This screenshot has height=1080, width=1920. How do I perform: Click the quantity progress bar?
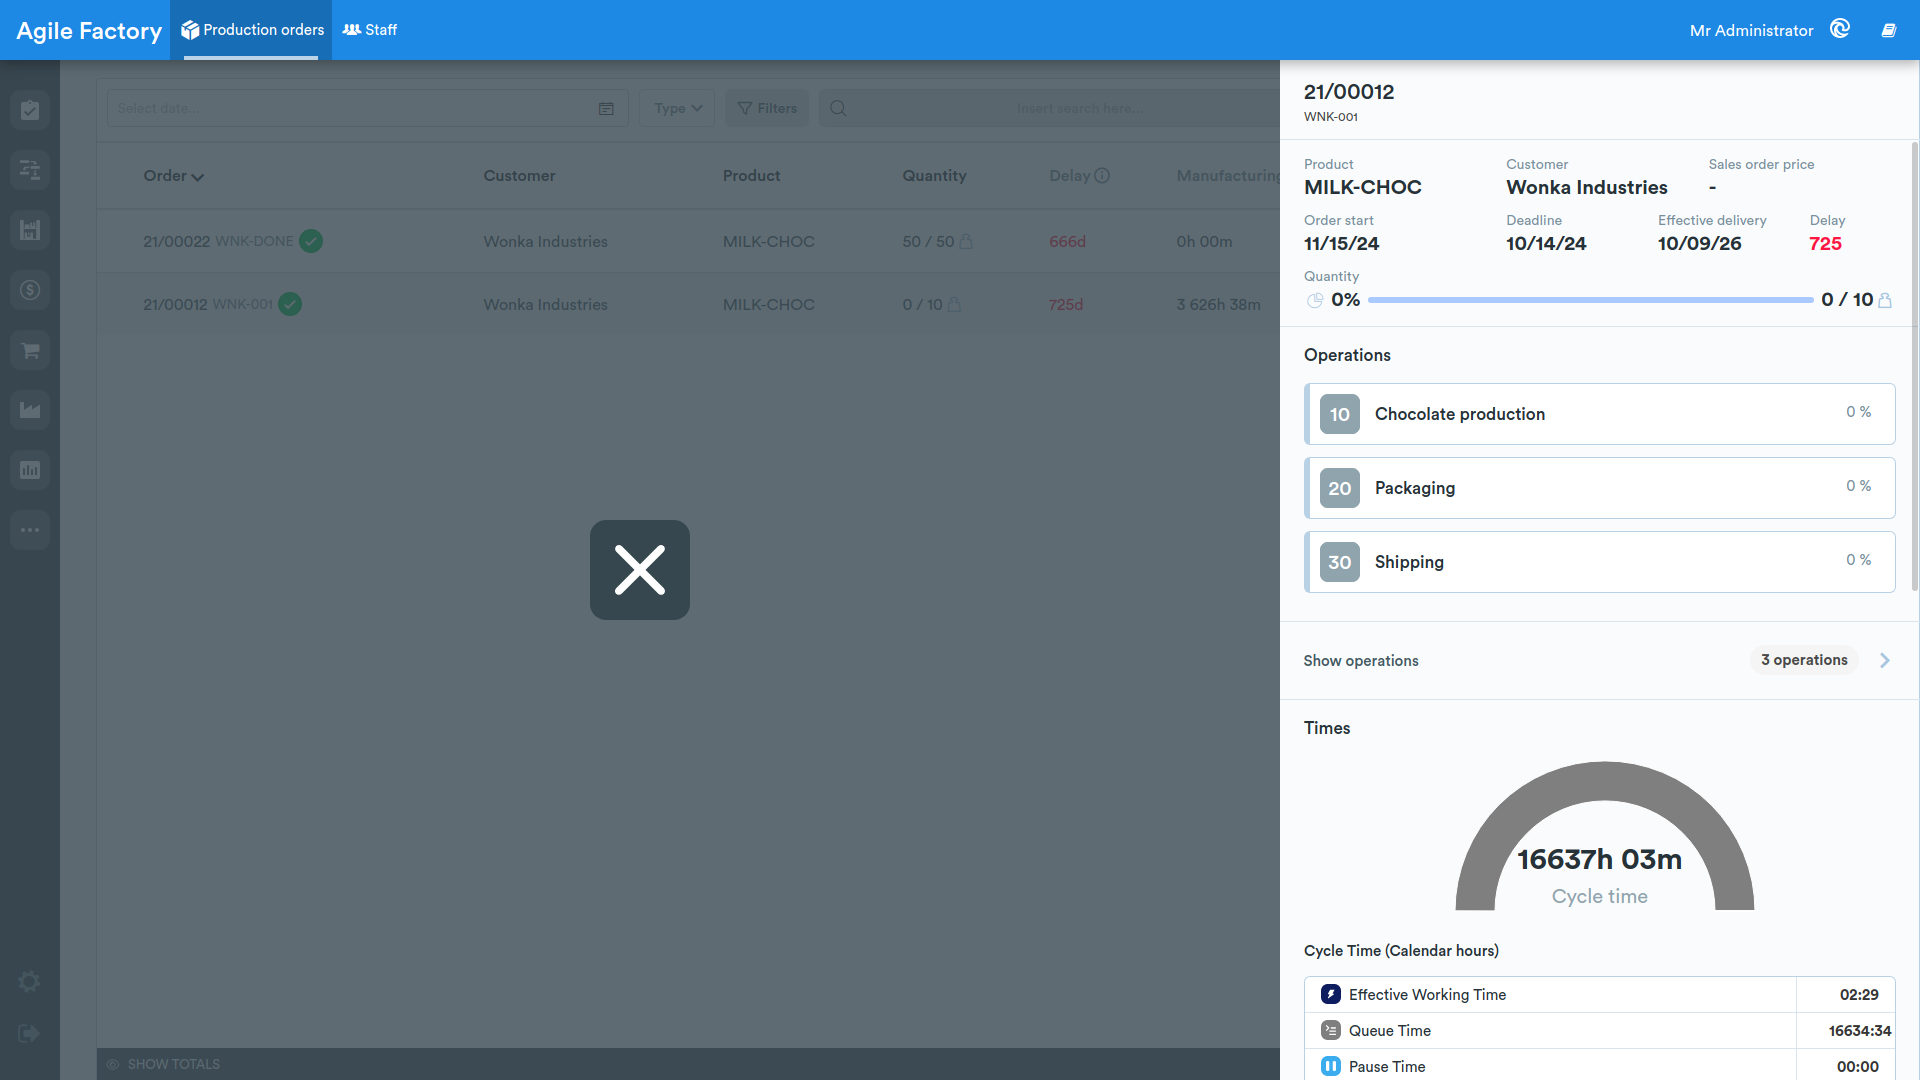click(1590, 300)
